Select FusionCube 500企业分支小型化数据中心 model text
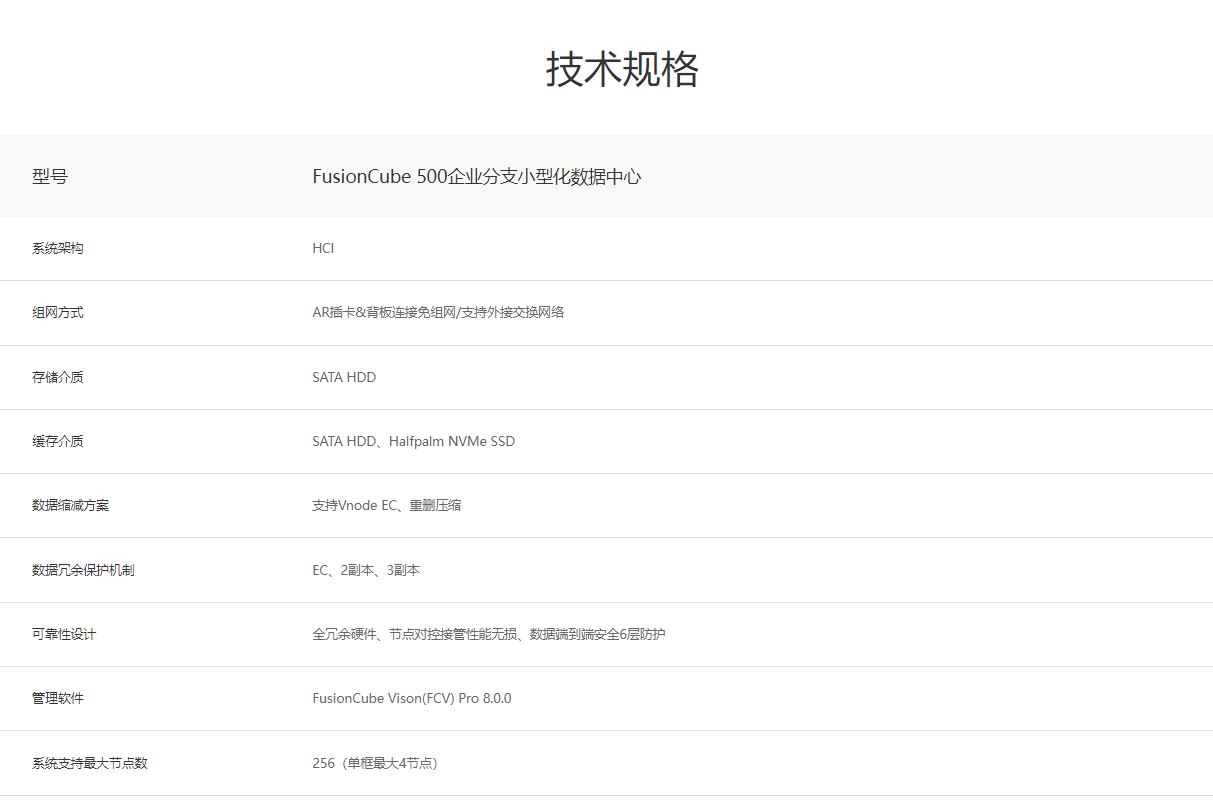 [x=476, y=177]
